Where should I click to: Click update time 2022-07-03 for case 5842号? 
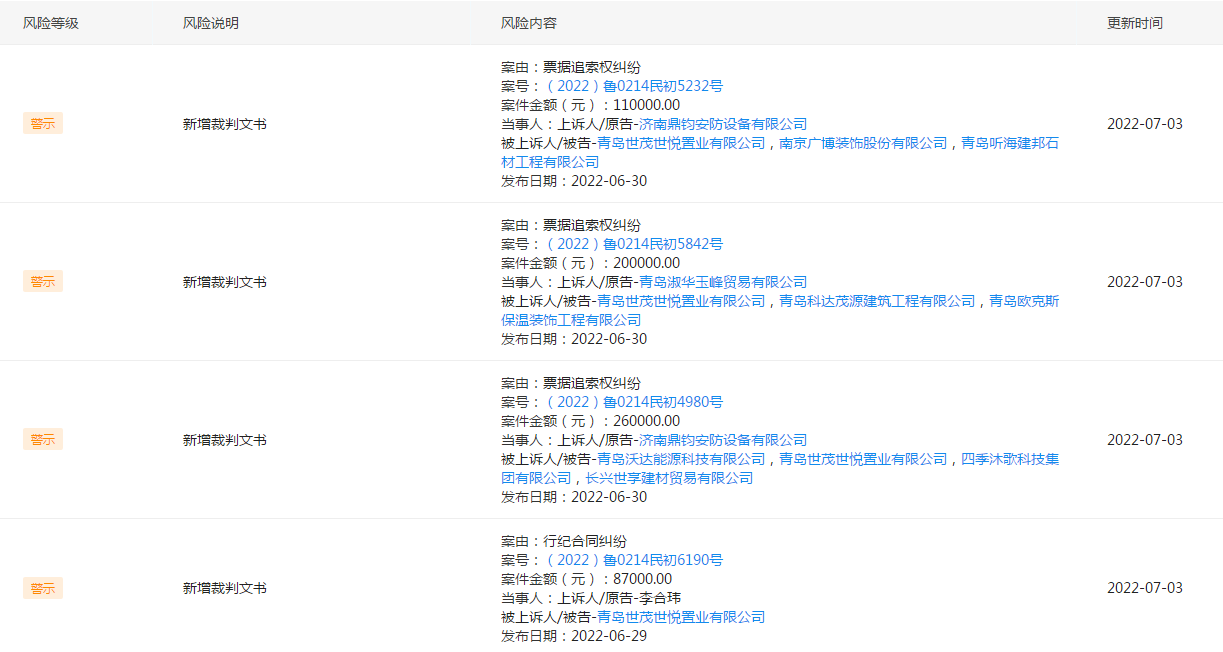[1145, 282]
